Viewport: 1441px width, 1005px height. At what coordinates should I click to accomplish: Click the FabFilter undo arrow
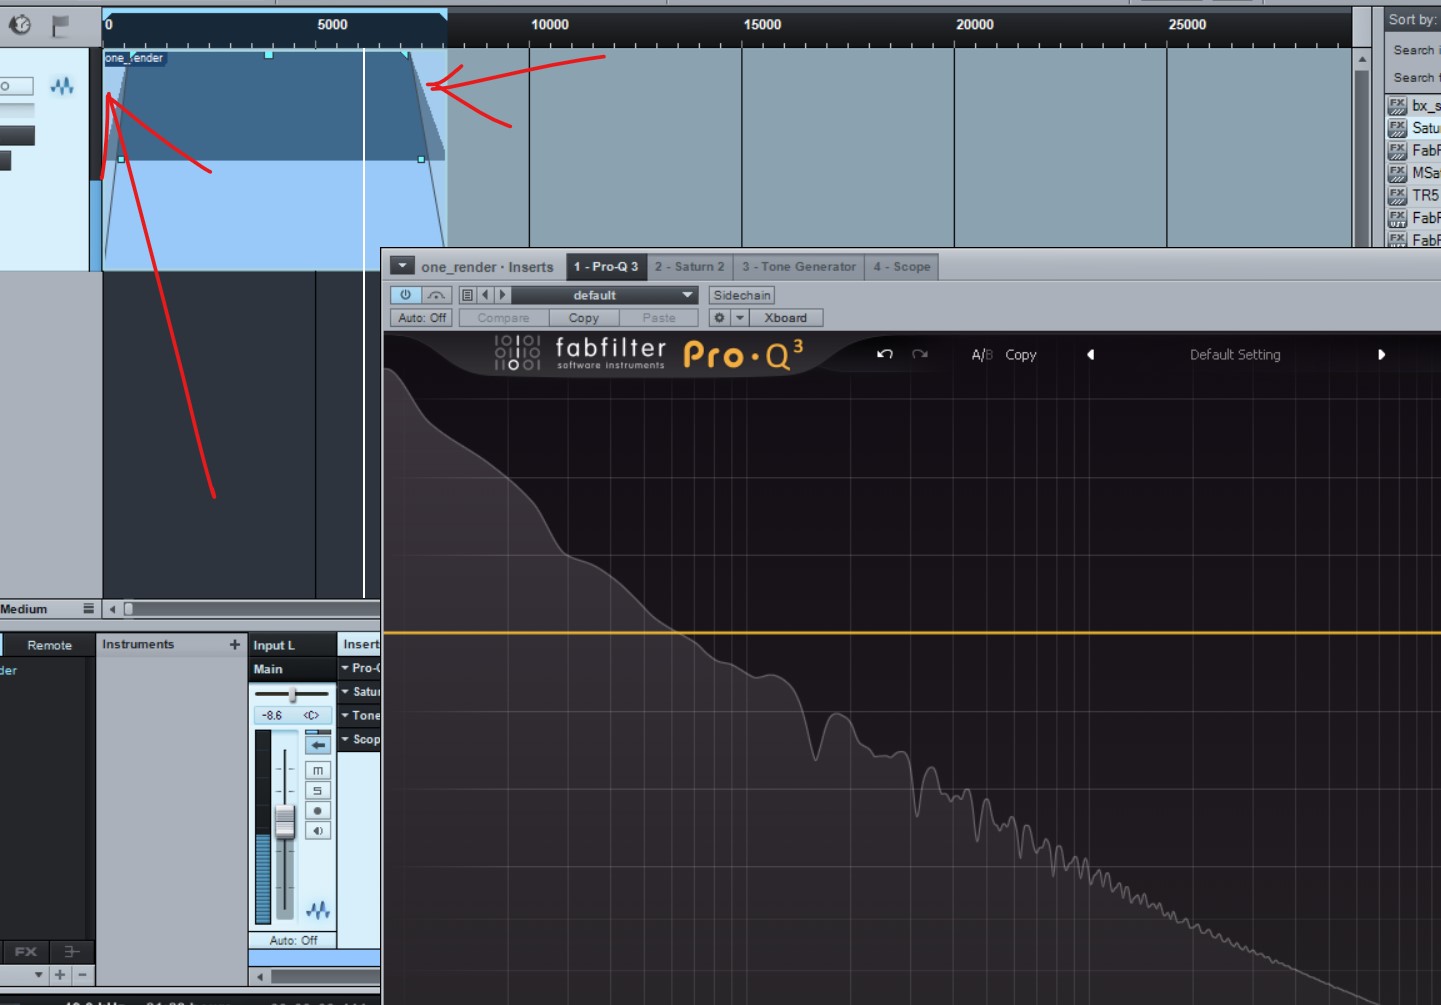pyautogui.click(x=885, y=354)
